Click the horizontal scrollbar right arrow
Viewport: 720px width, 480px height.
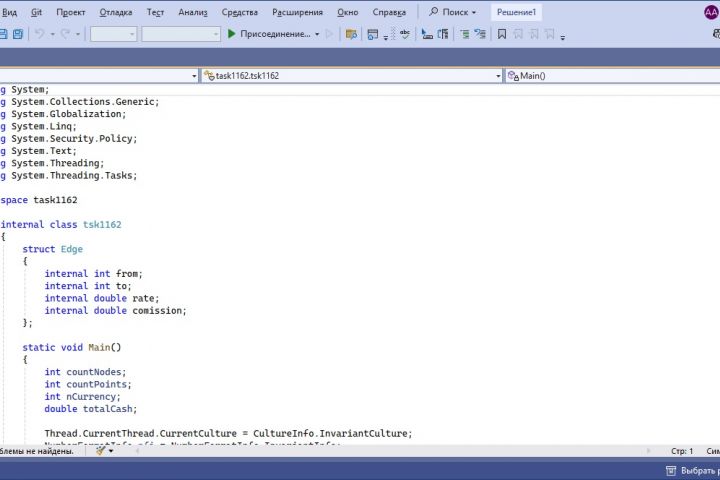(x=648, y=451)
